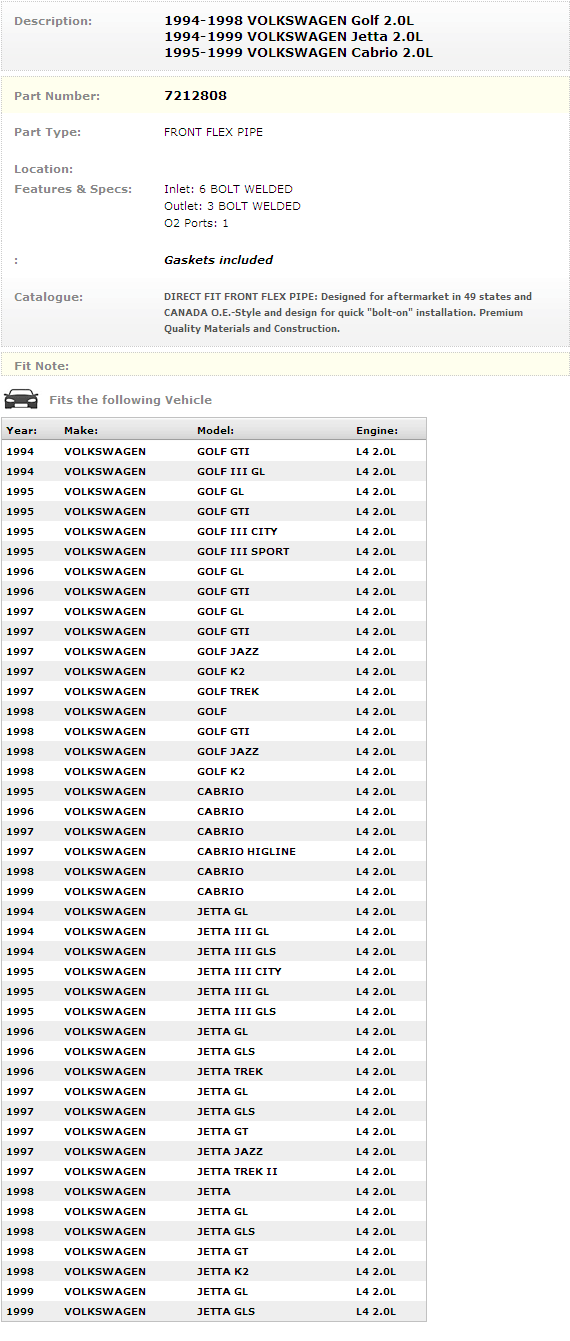This screenshot has width=570, height=1341.
Task: Click the Description label
Action: coord(53,21)
